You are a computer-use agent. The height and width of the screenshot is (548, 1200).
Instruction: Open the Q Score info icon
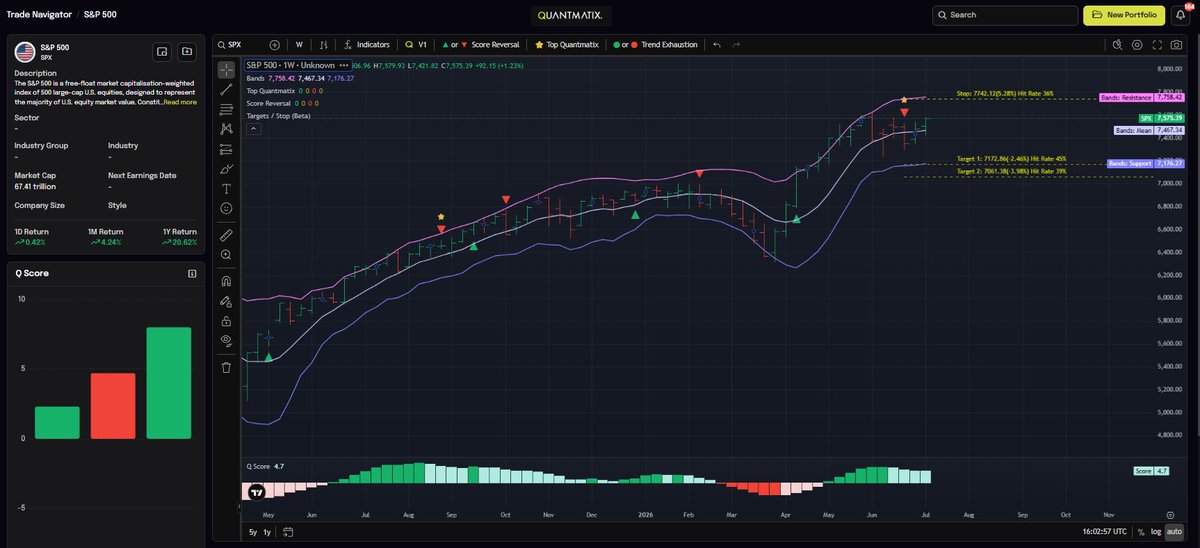pos(192,273)
